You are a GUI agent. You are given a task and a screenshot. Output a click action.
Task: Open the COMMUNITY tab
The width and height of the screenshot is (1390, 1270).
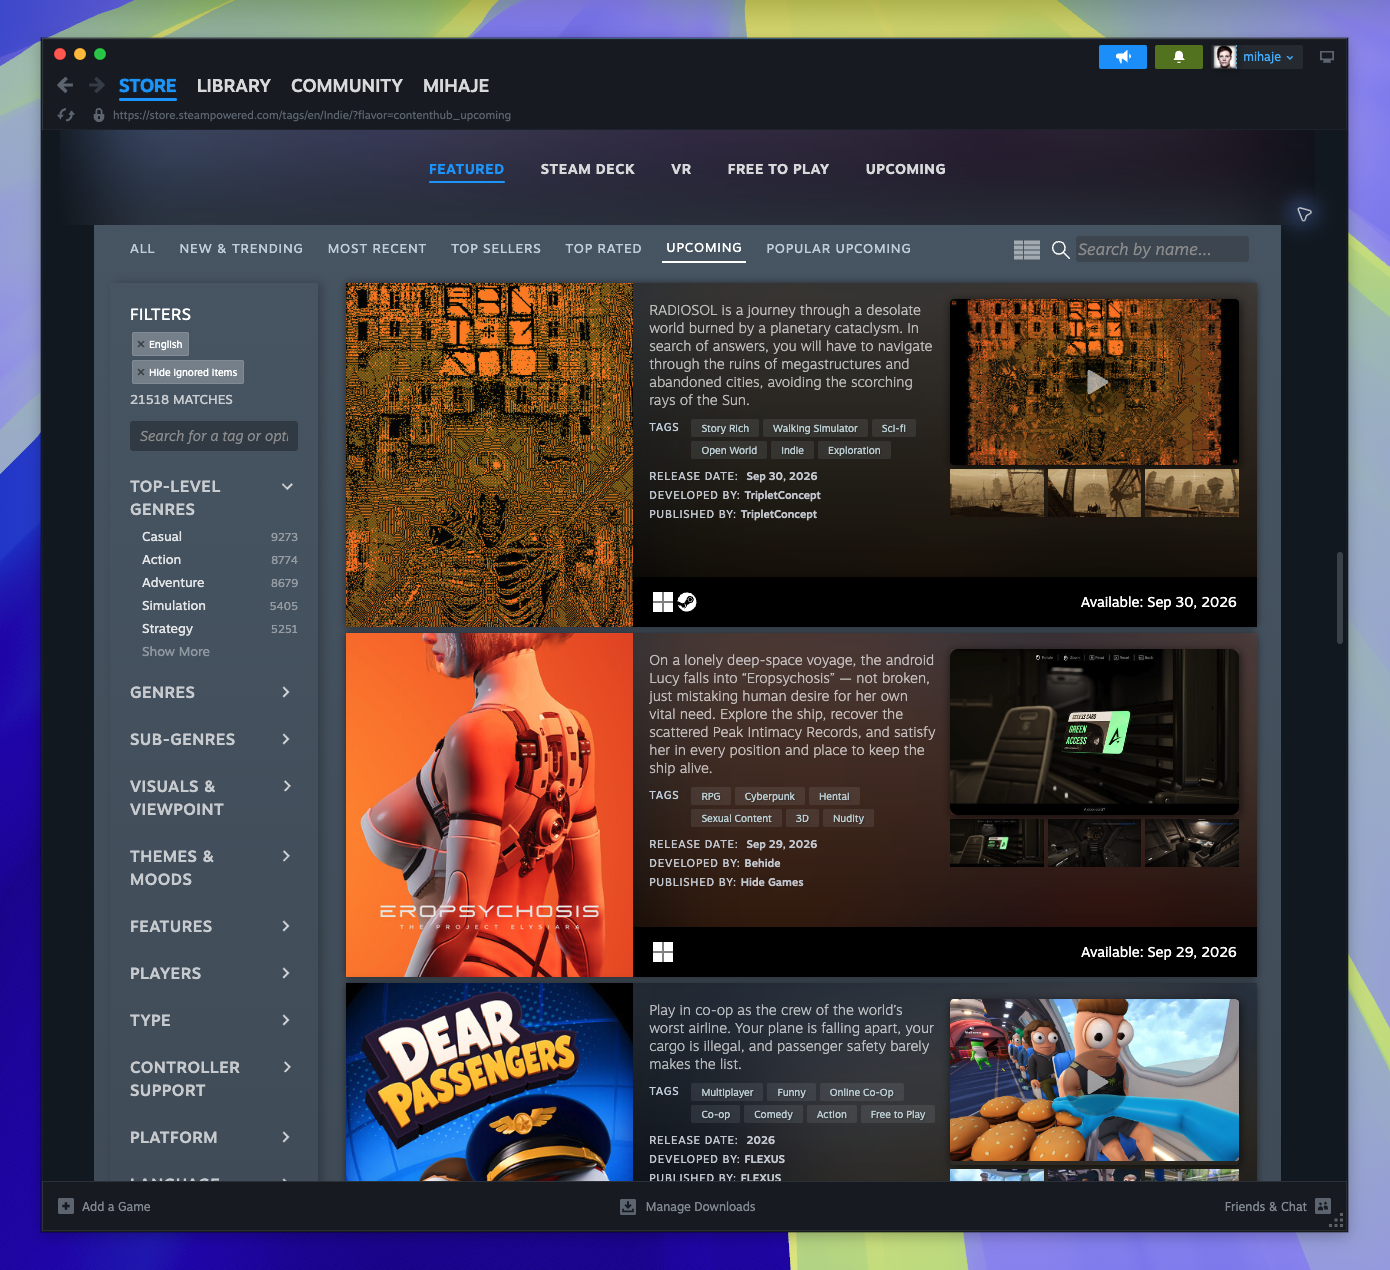pos(347,86)
